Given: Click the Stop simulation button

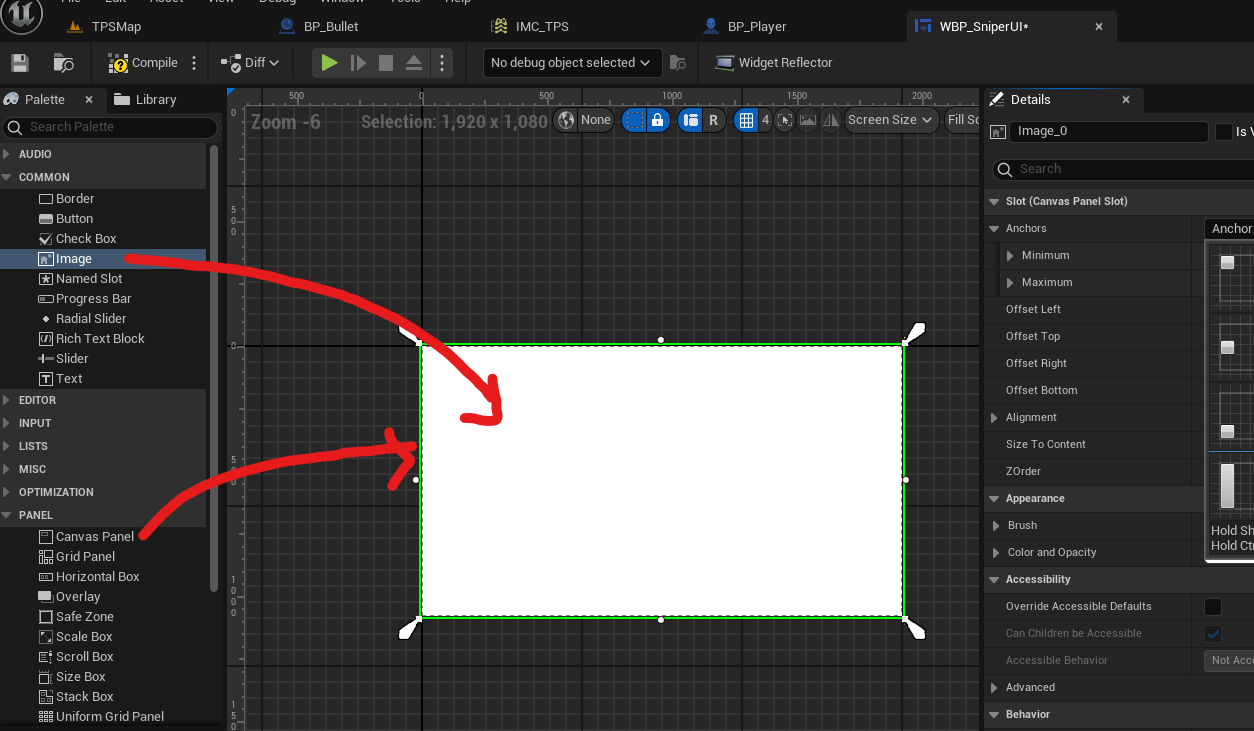Looking at the screenshot, I should [x=386, y=63].
